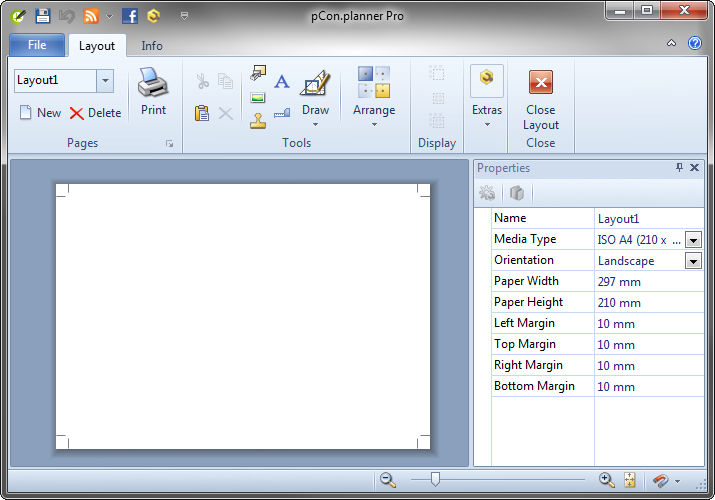Click the Media Type property label
This screenshot has height=500, width=715.
tap(525, 239)
